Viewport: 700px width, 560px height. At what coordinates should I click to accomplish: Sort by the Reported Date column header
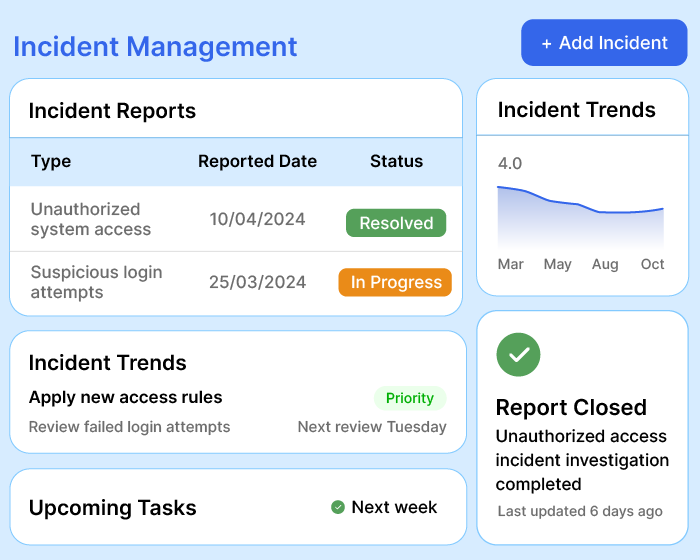[x=257, y=161]
